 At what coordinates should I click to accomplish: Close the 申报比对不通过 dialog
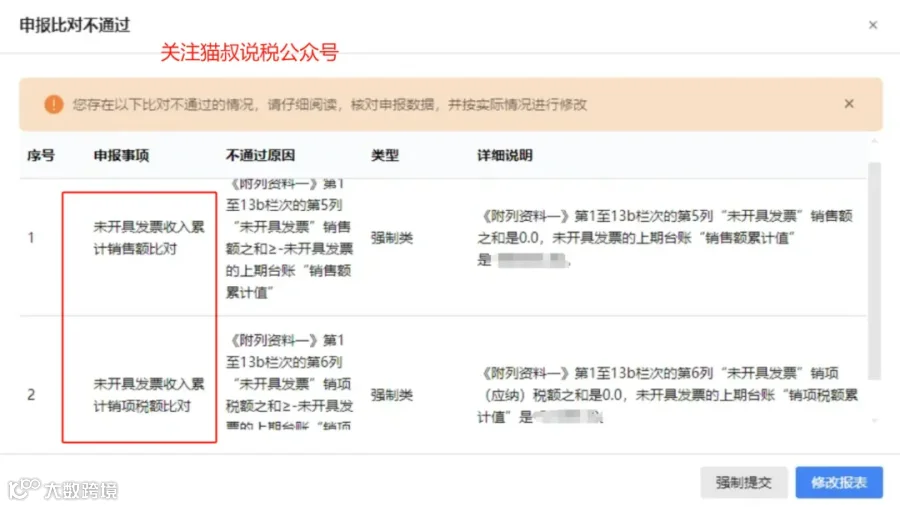(x=872, y=25)
